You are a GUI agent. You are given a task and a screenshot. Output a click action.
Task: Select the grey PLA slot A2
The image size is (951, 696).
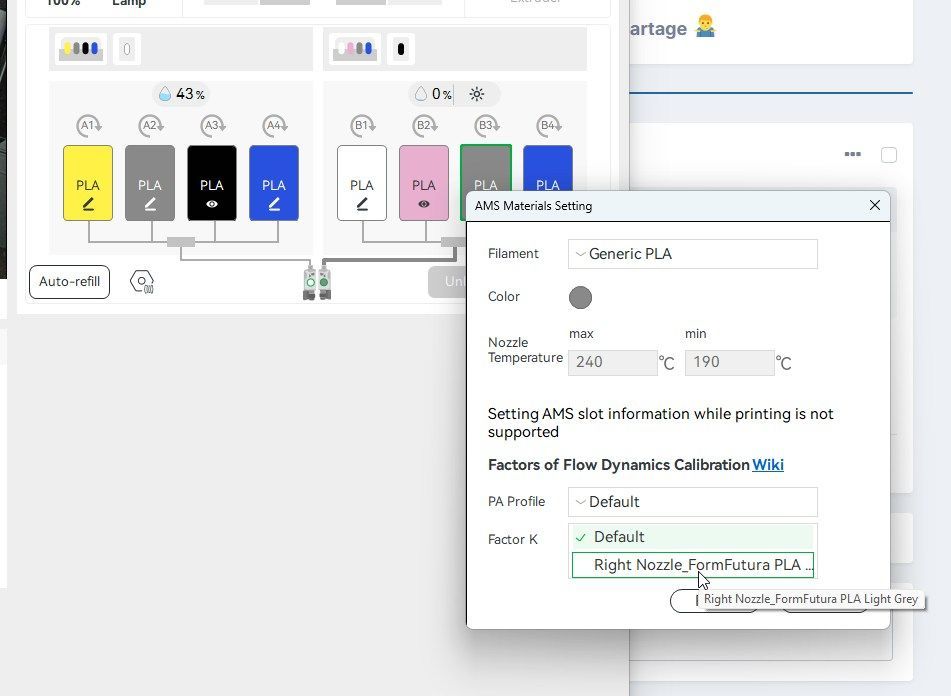coord(150,182)
